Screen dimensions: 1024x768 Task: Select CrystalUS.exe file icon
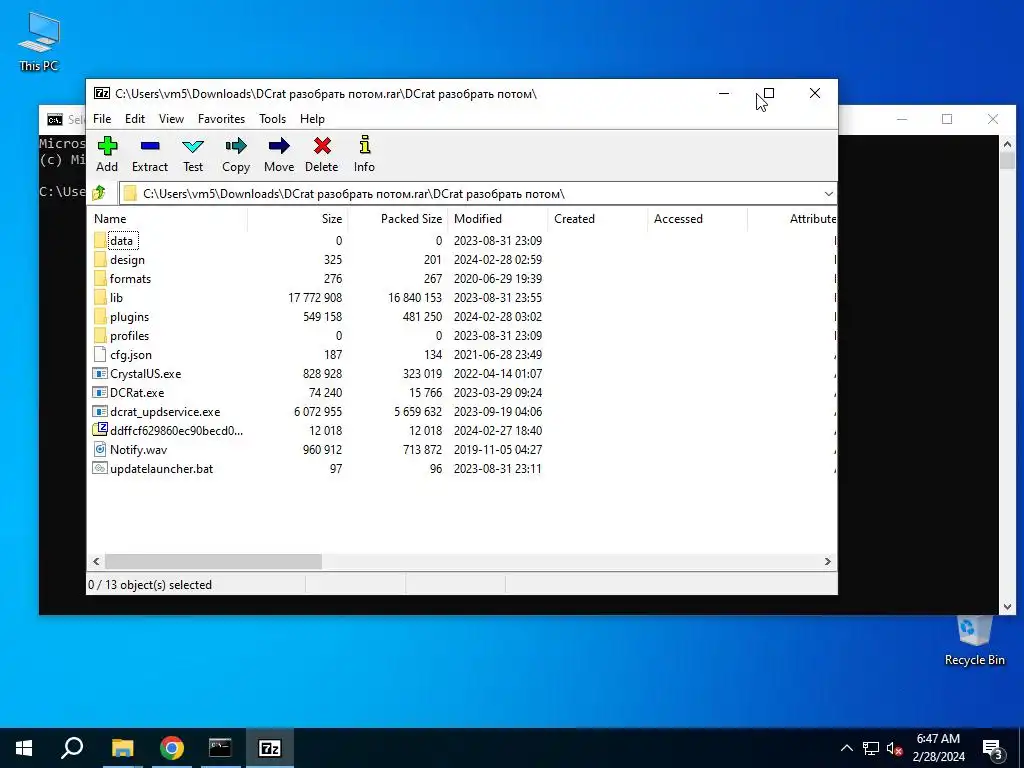[x=100, y=374]
